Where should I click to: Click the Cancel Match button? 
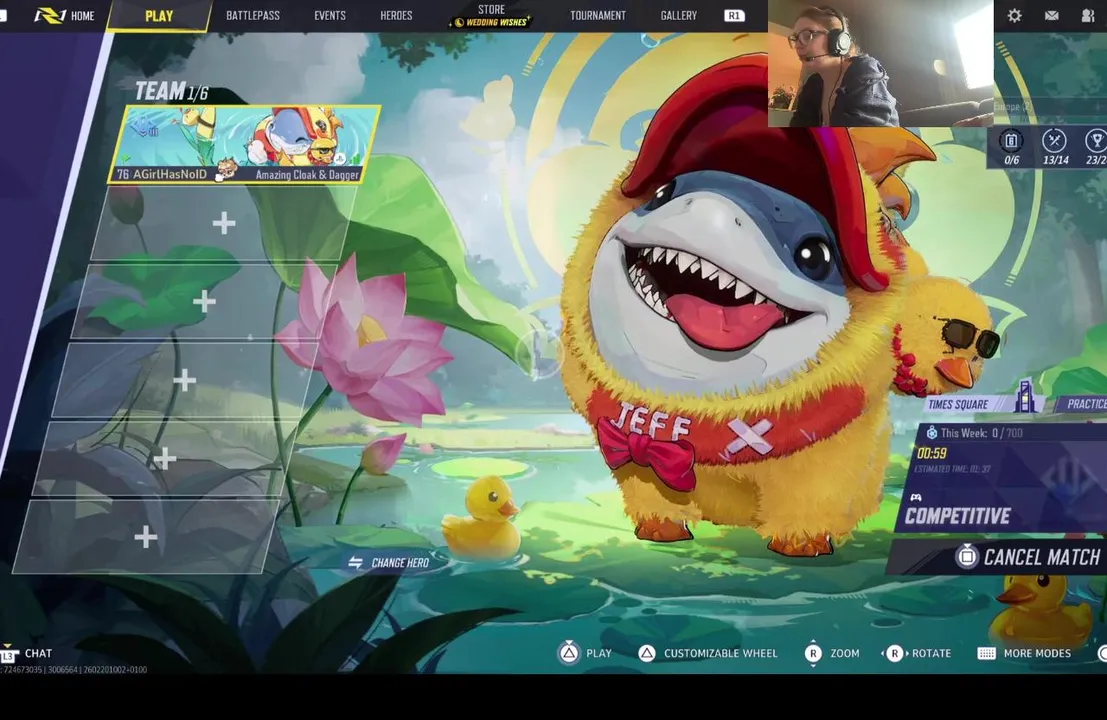tap(997, 557)
